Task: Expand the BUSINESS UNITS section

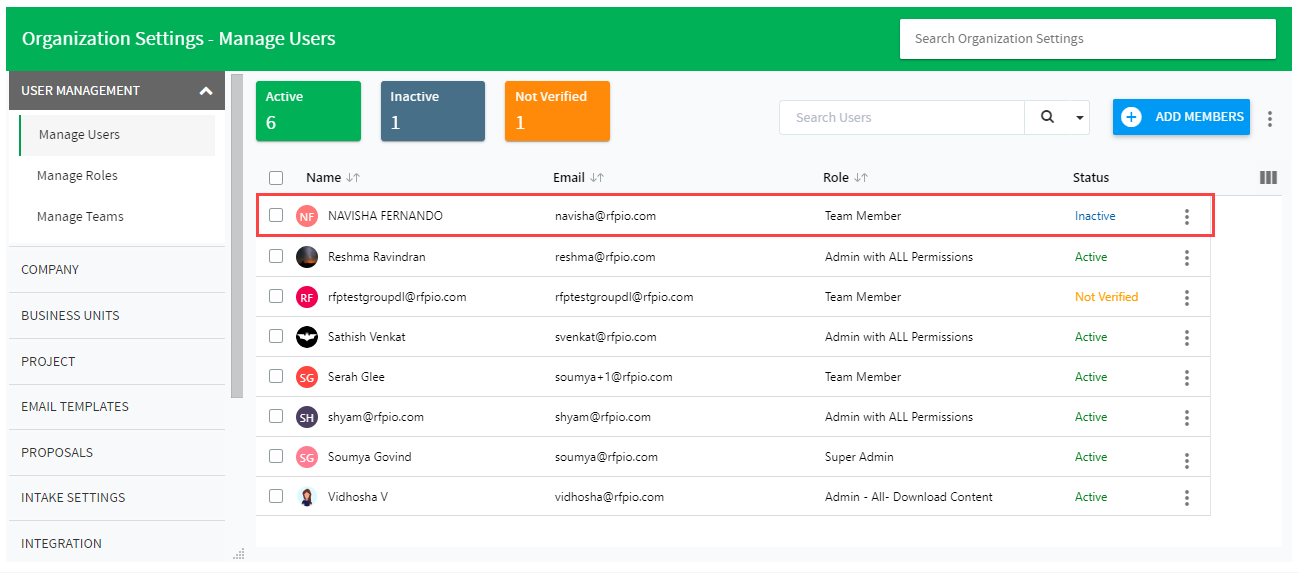Action: pos(117,316)
